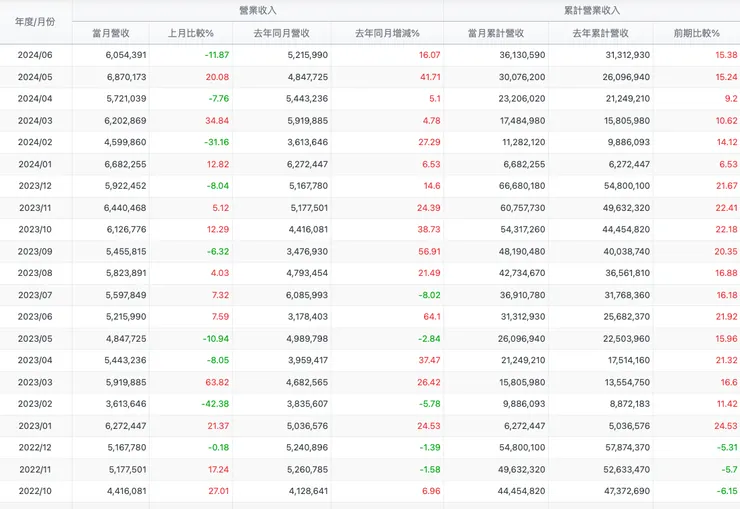Click last-year cumulative value 57,874,370
This screenshot has width=740, height=509.
(628, 448)
